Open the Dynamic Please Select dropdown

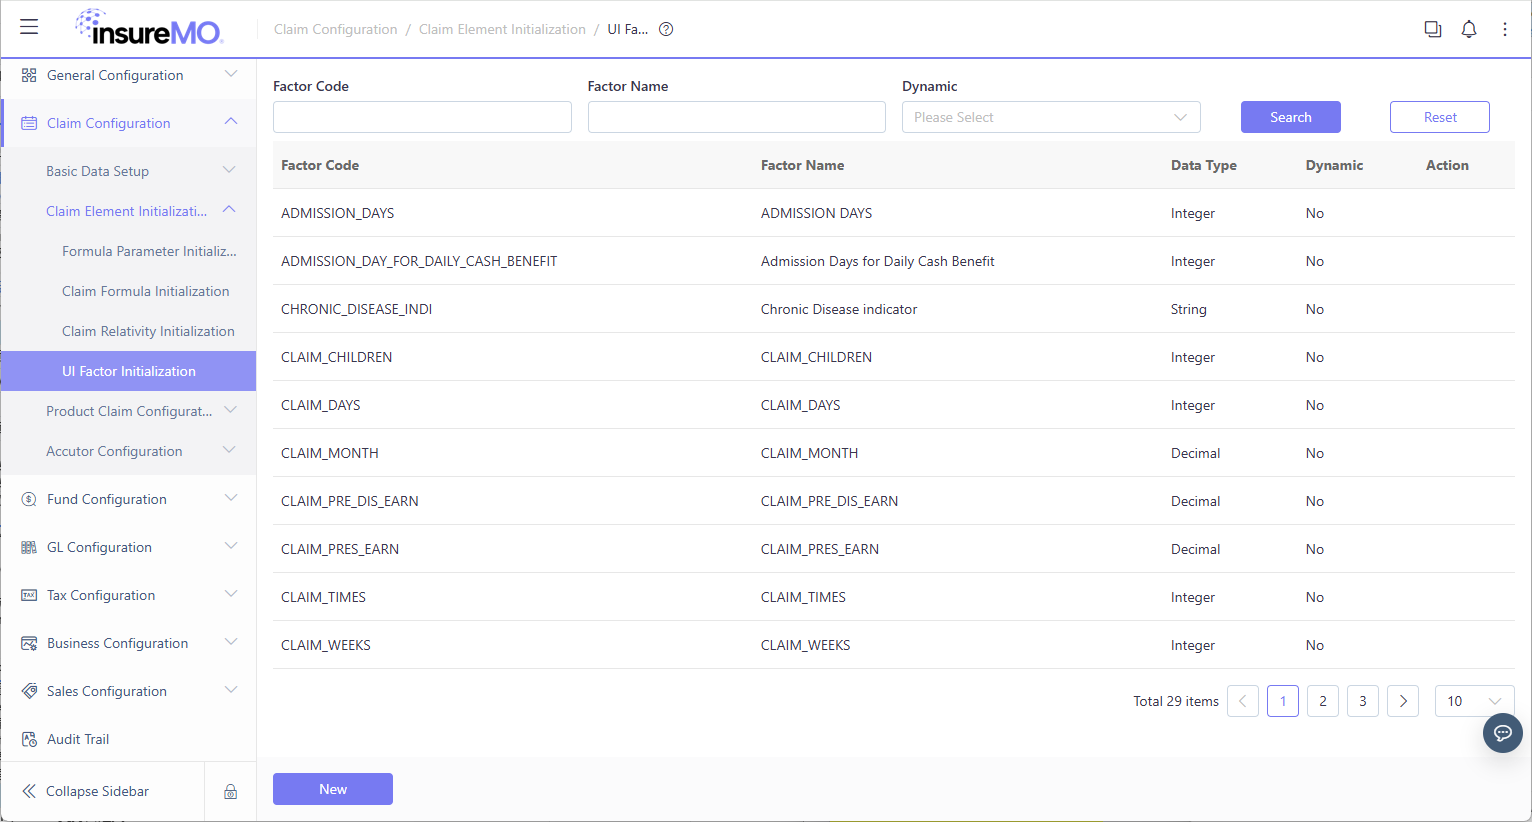coord(1051,117)
